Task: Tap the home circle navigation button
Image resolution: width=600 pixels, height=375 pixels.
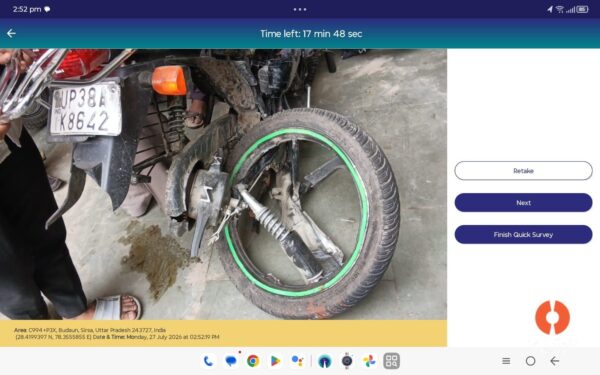Action: pyautogui.click(x=530, y=361)
